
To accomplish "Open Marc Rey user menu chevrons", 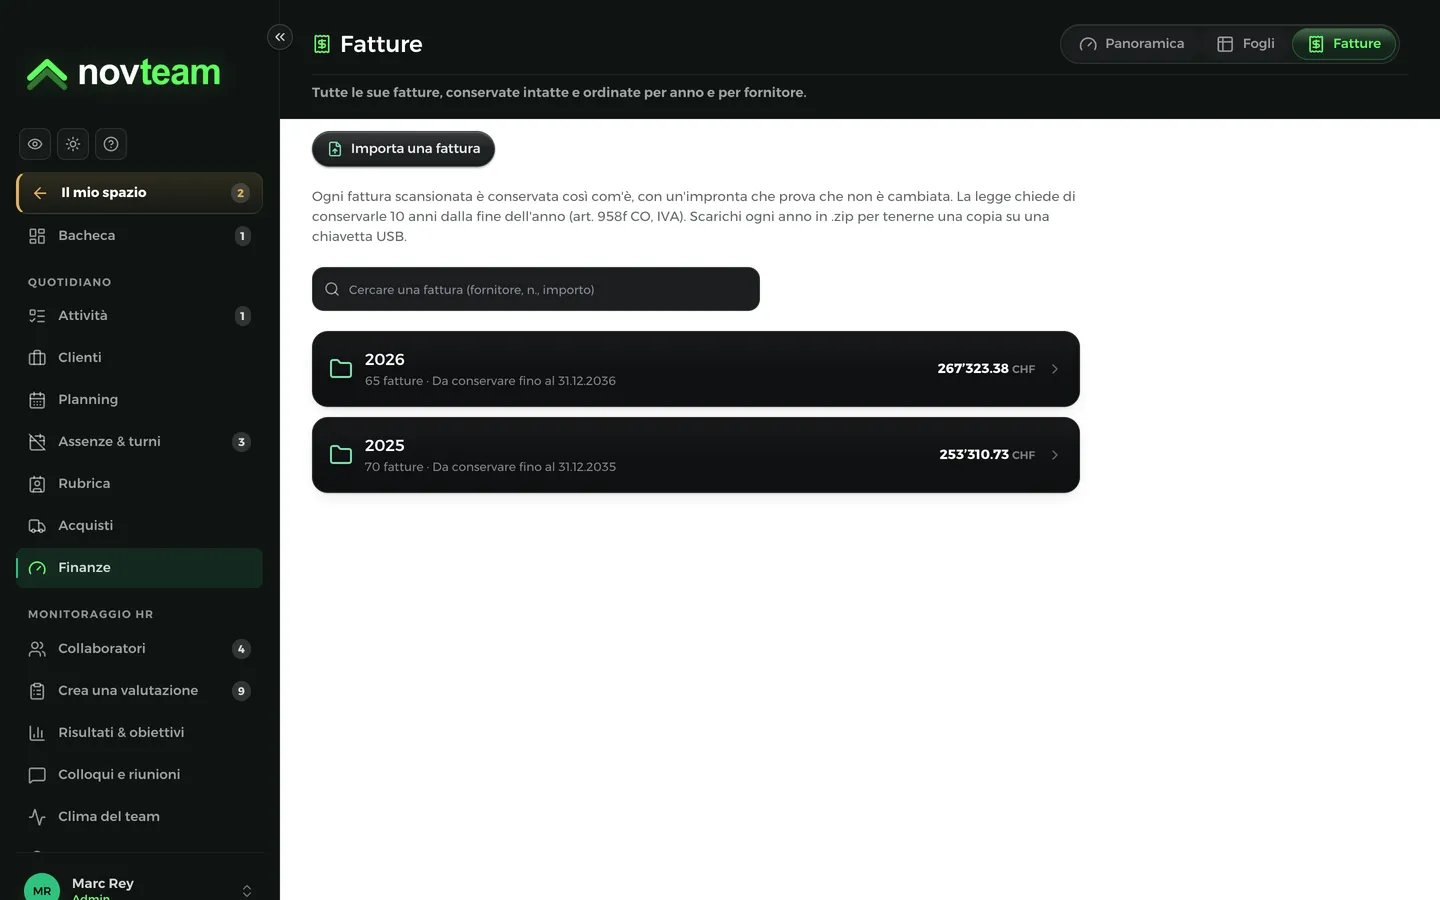I will coord(247,891).
